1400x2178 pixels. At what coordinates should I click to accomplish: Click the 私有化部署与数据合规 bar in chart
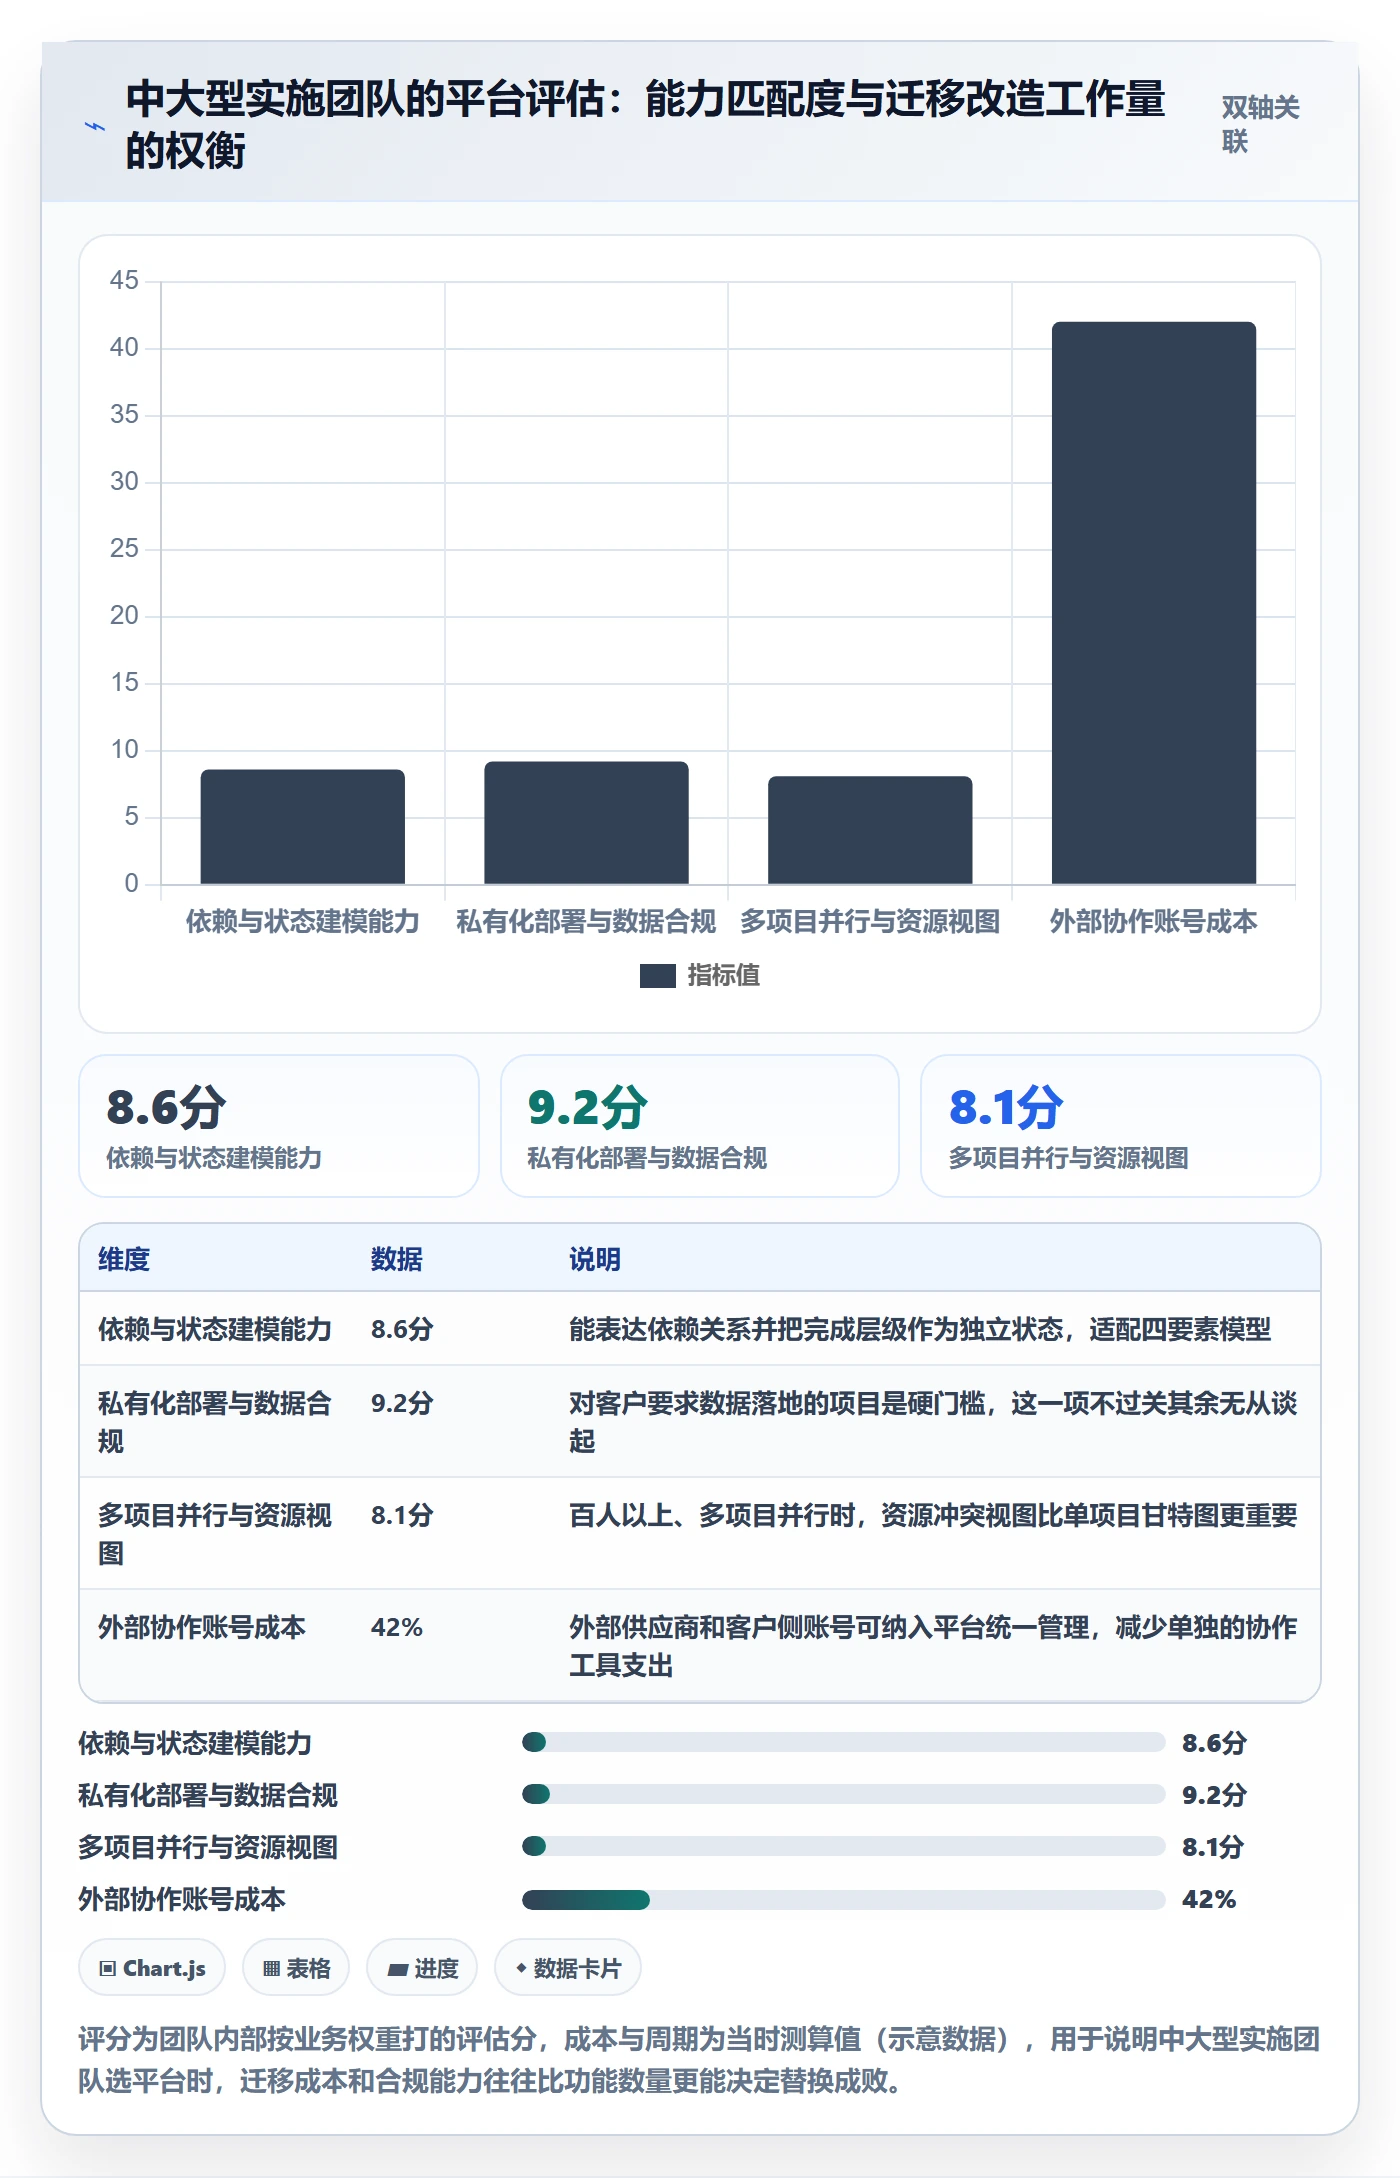pyautogui.click(x=587, y=823)
